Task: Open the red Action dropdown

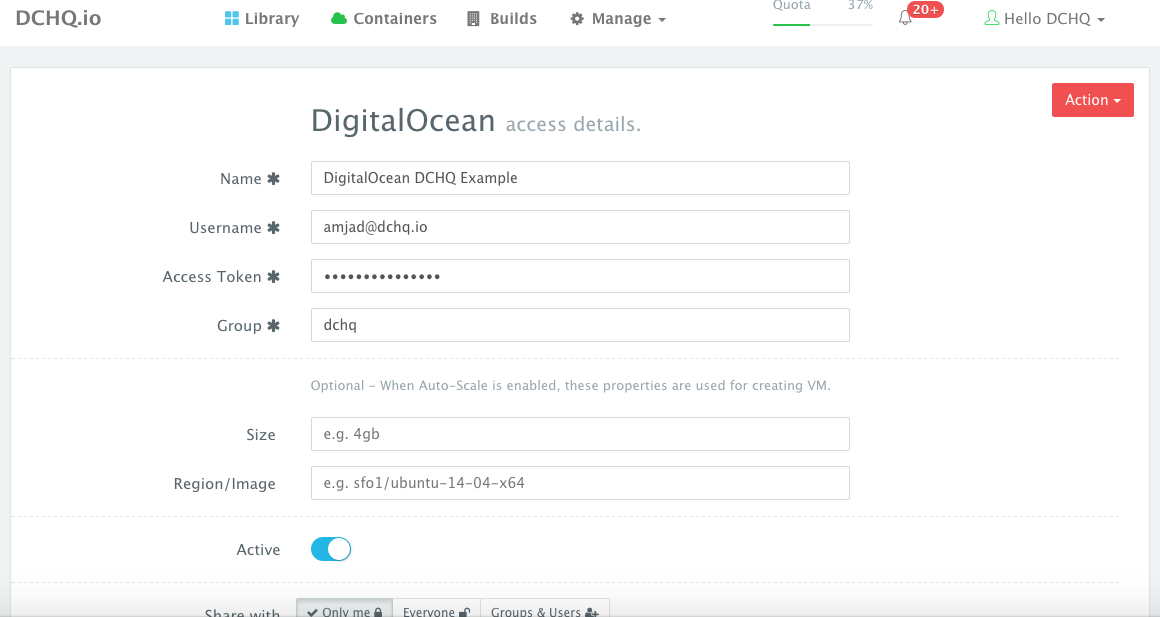Action: (1093, 100)
